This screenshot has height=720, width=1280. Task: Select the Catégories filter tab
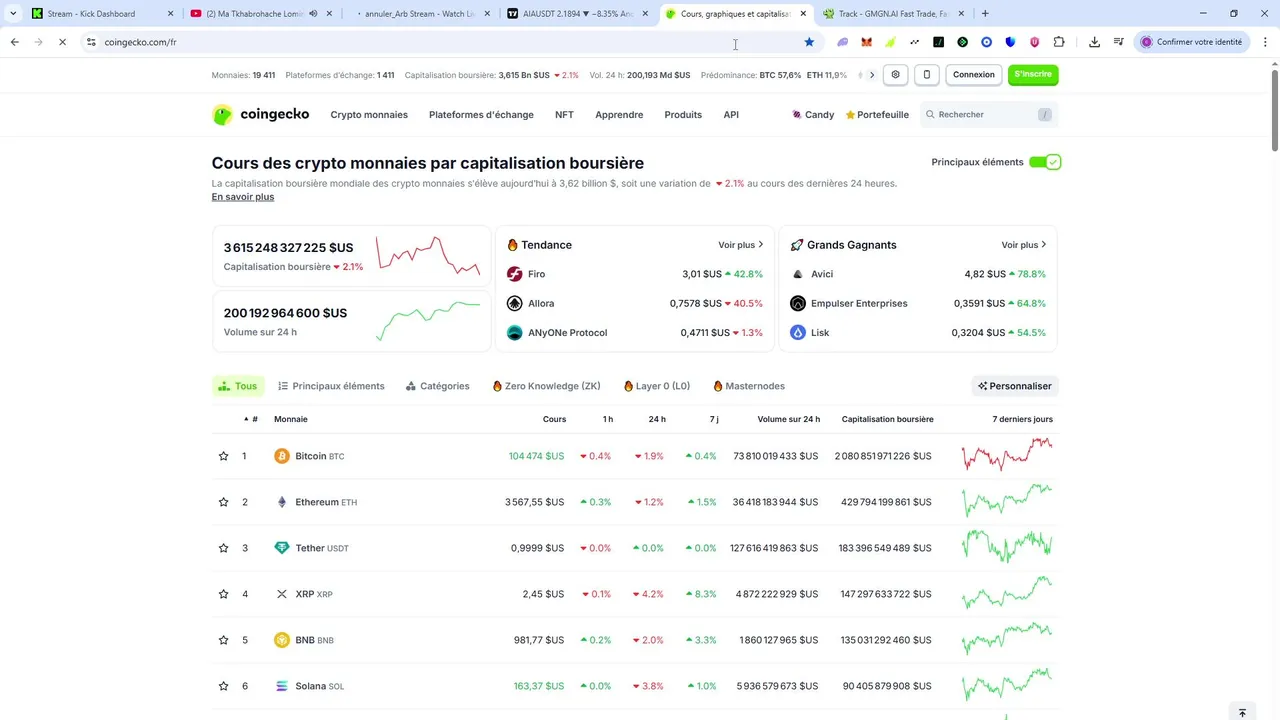(437, 386)
